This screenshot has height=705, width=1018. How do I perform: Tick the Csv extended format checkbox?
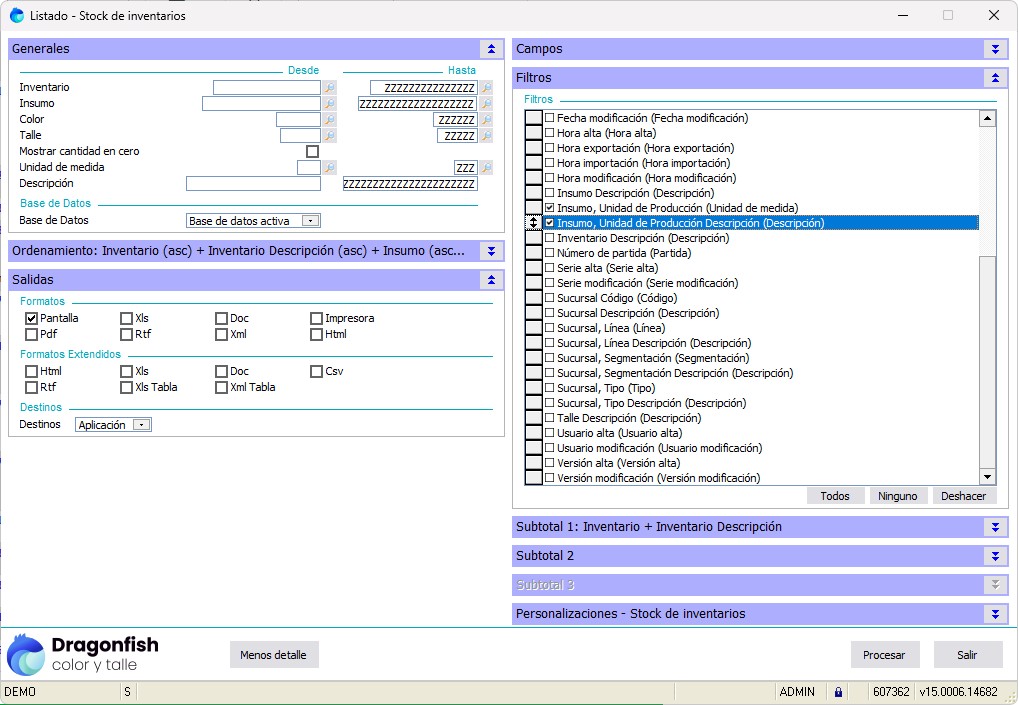coord(316,372)
